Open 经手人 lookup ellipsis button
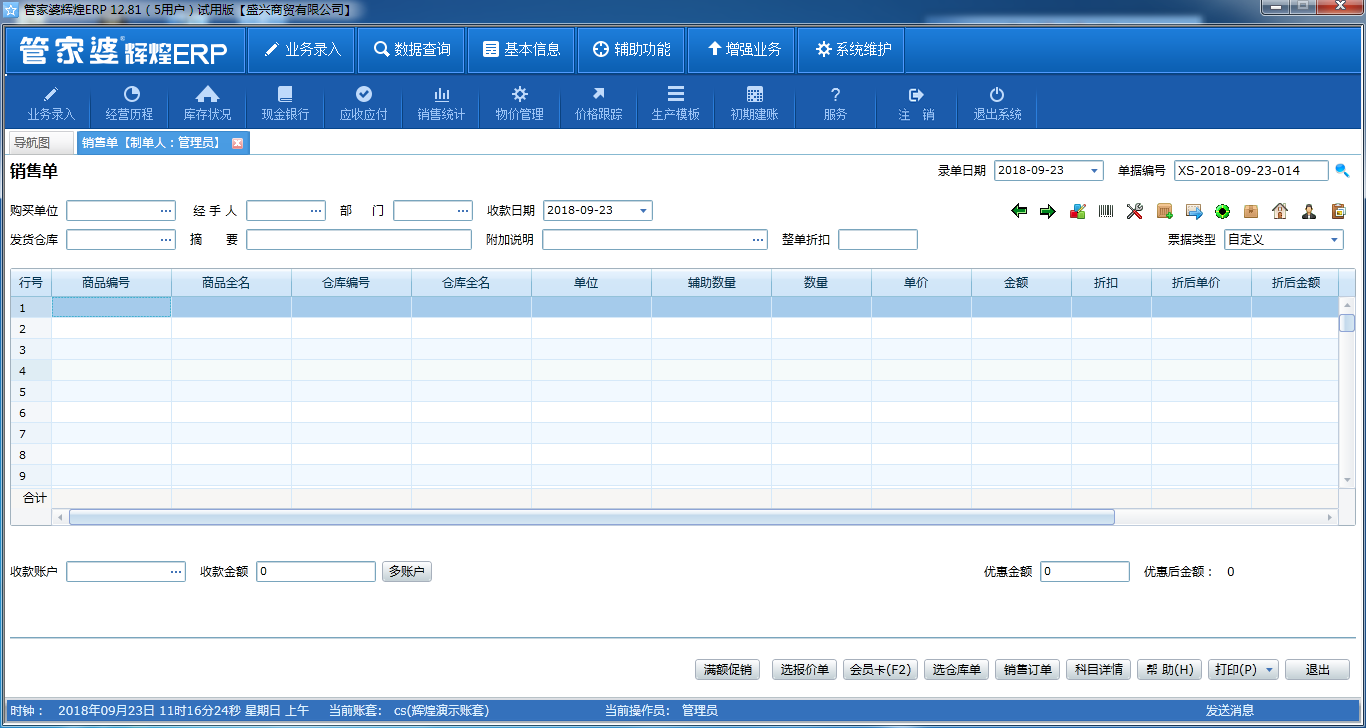This screenshot has width=1366, height=728. click(316, 211)
